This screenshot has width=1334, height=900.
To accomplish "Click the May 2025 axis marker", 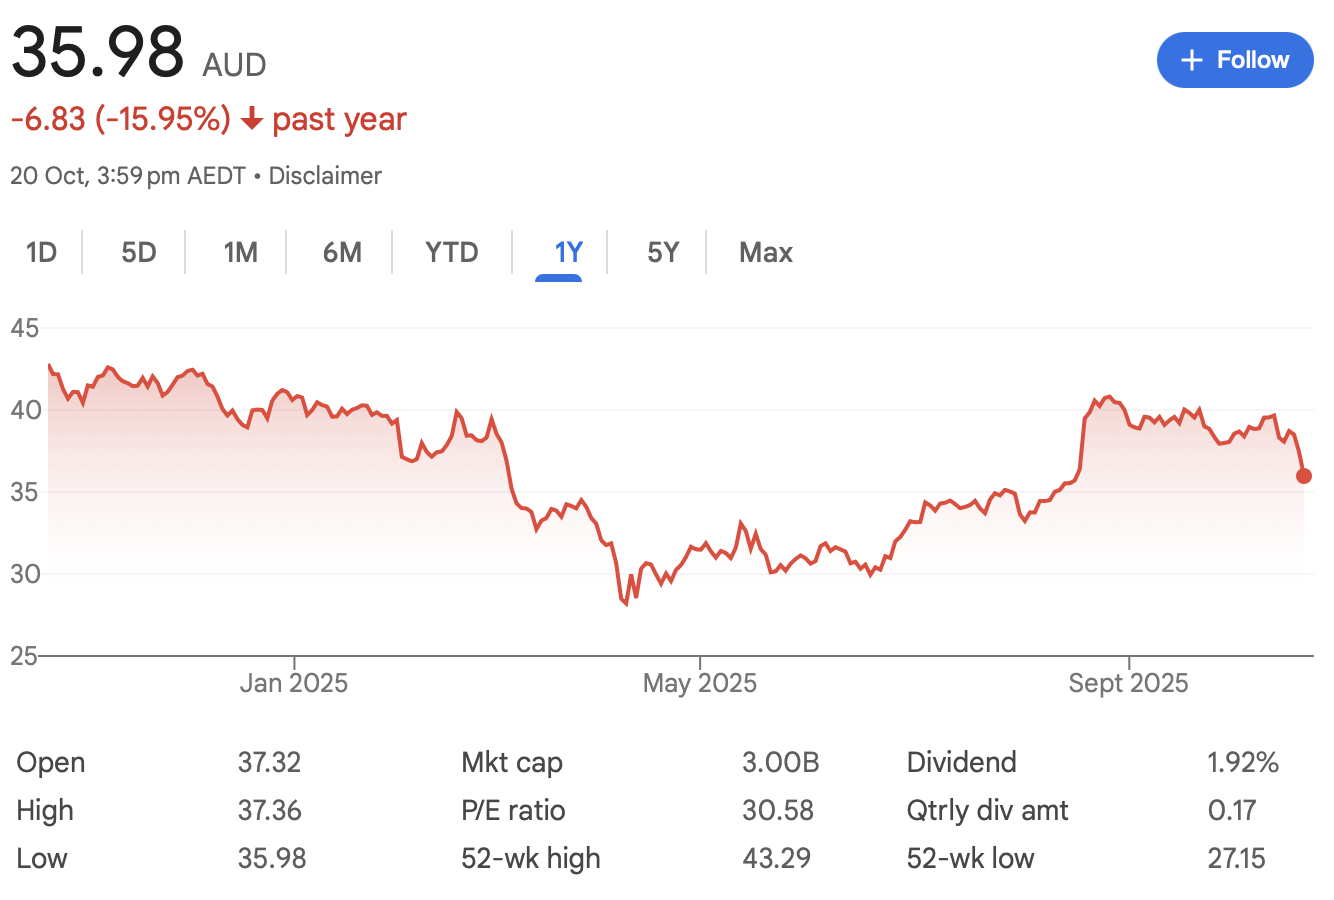I will 700,683.
